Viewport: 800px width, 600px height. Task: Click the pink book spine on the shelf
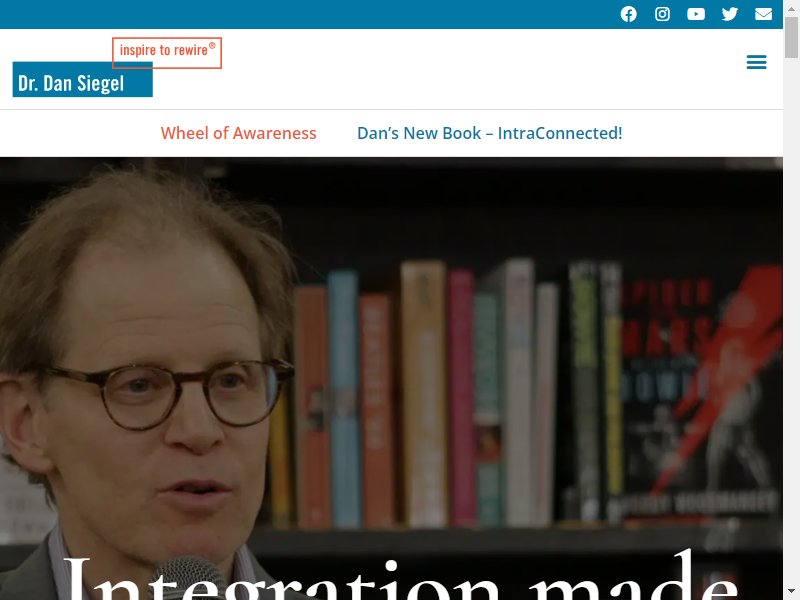tap(462, 398)
